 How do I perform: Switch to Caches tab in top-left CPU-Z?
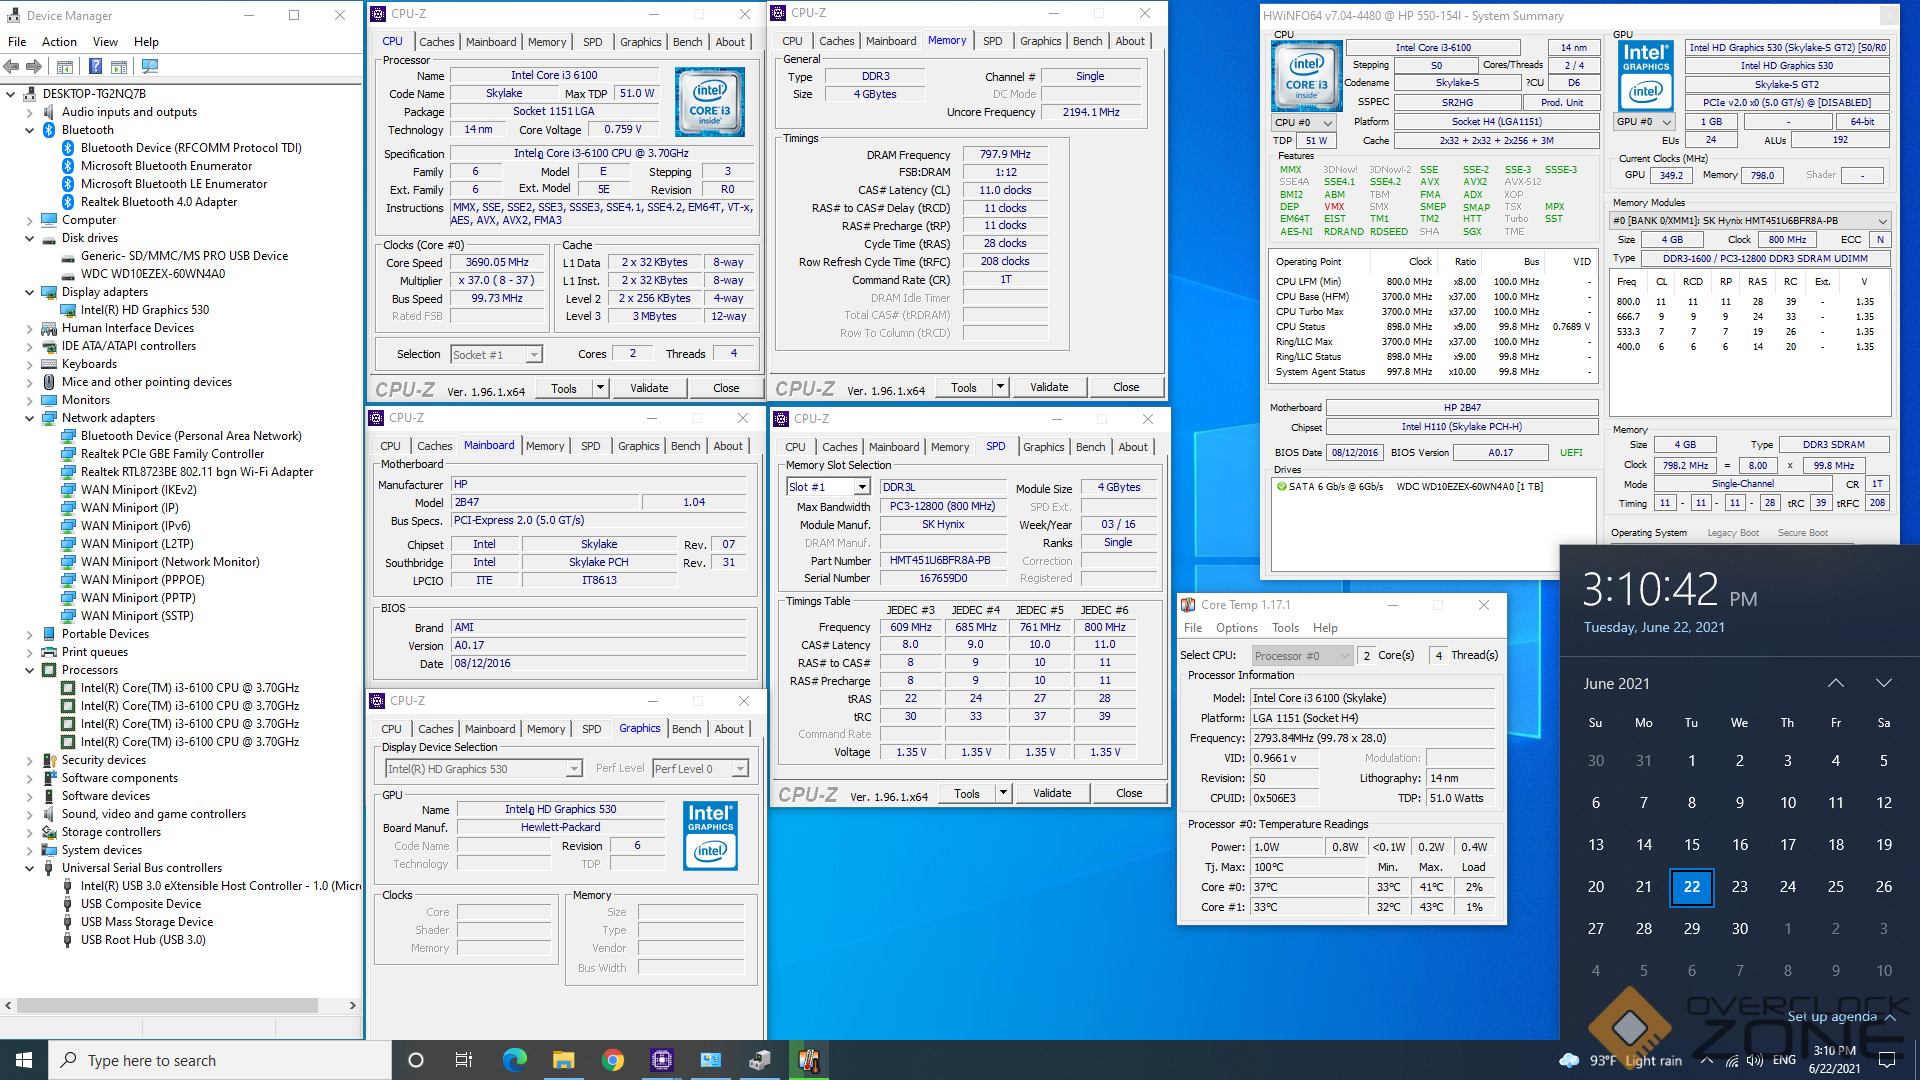(436, 42)
